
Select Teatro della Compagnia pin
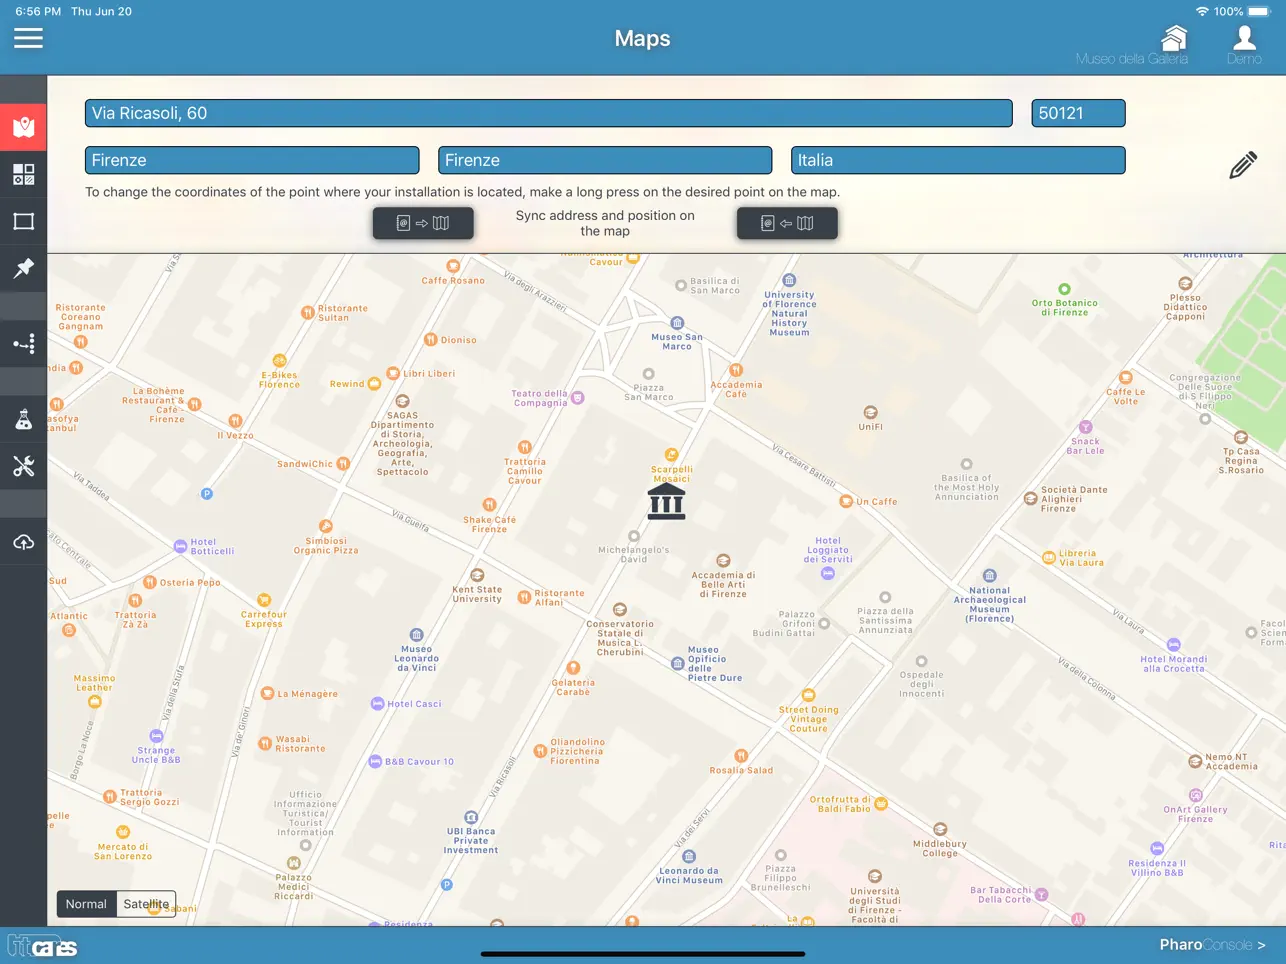point(577,398)
